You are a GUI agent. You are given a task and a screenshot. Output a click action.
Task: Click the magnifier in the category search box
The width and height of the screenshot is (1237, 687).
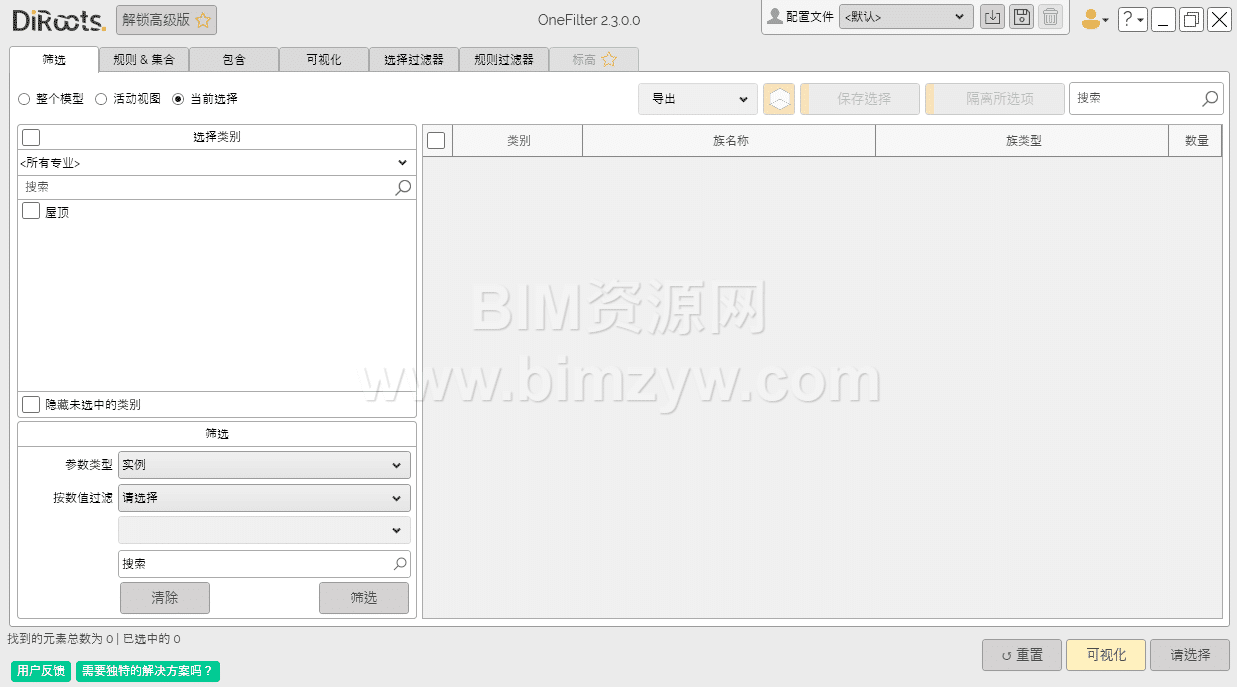coord(403,187)
